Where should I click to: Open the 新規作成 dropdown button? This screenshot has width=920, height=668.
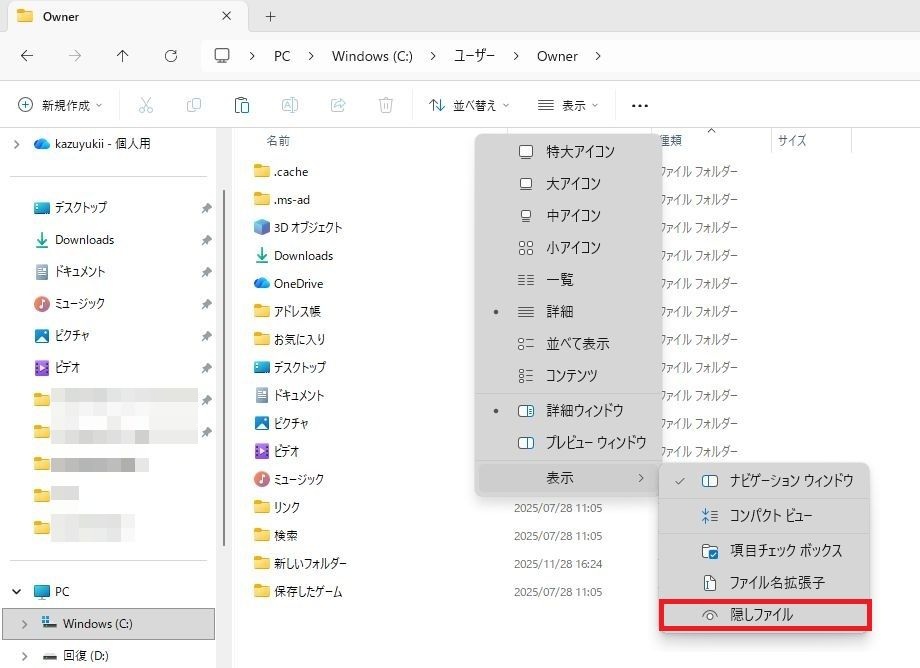click(62, 105)
